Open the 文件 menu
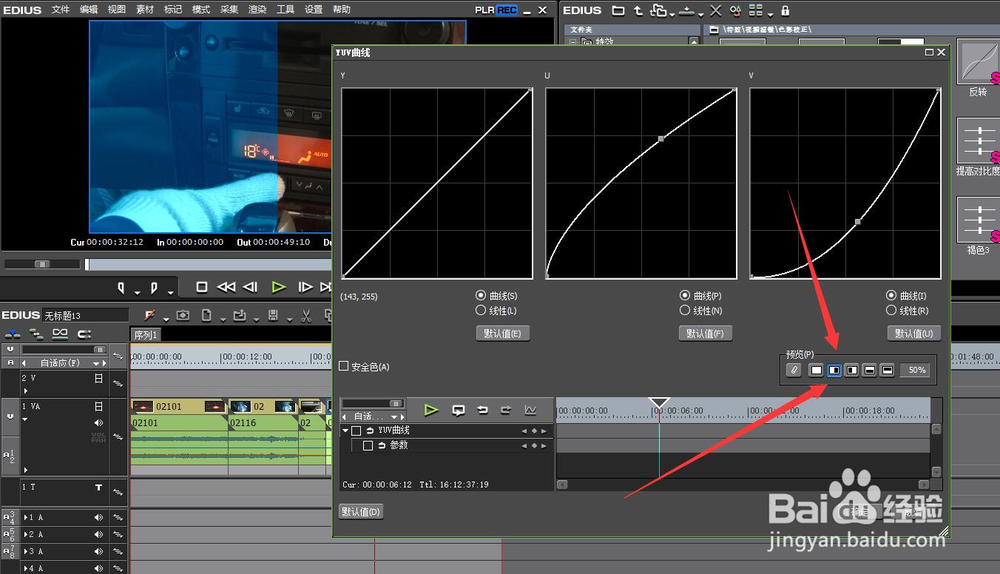Image resolution: width=1000 pixels, height=574 pixels. click(x=61, y=10)
